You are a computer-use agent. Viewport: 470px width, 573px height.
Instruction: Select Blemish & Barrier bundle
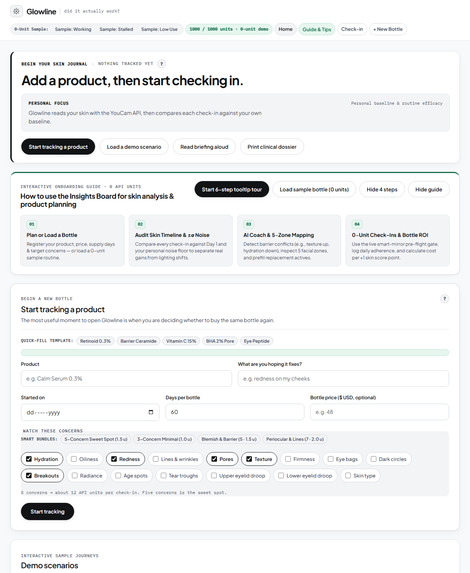229,439
